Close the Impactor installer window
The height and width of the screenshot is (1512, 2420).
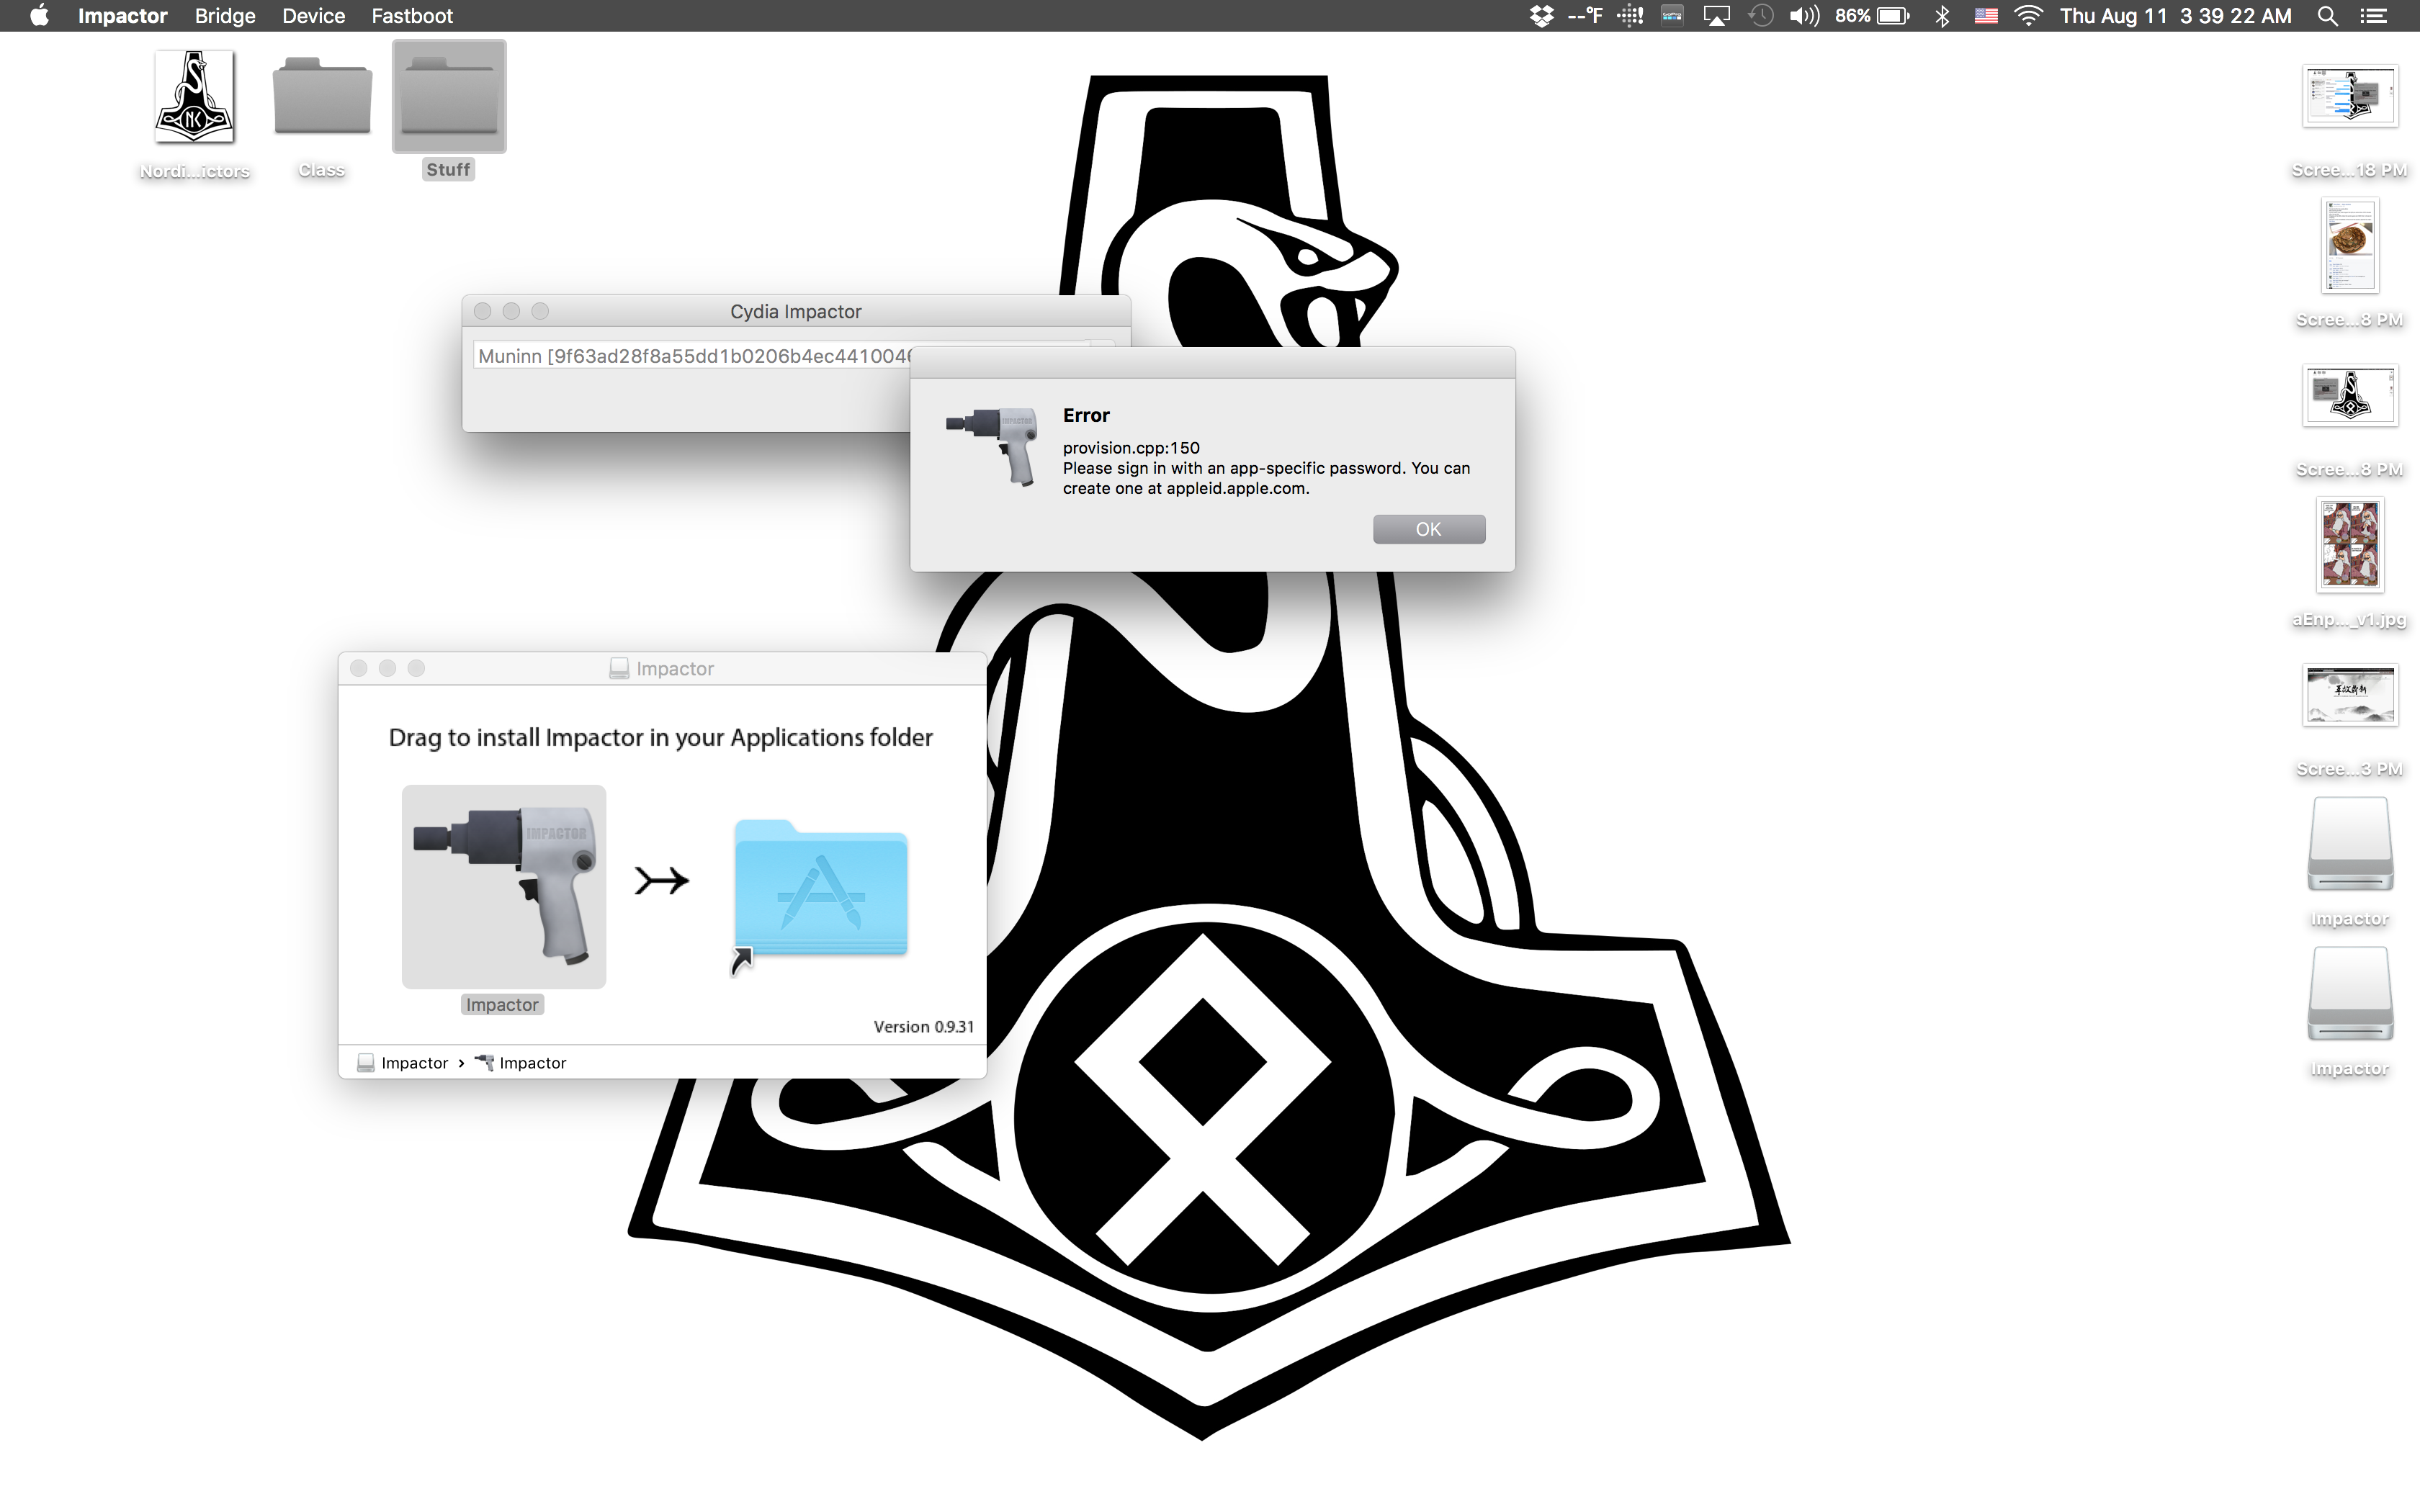tap(359, 668)
